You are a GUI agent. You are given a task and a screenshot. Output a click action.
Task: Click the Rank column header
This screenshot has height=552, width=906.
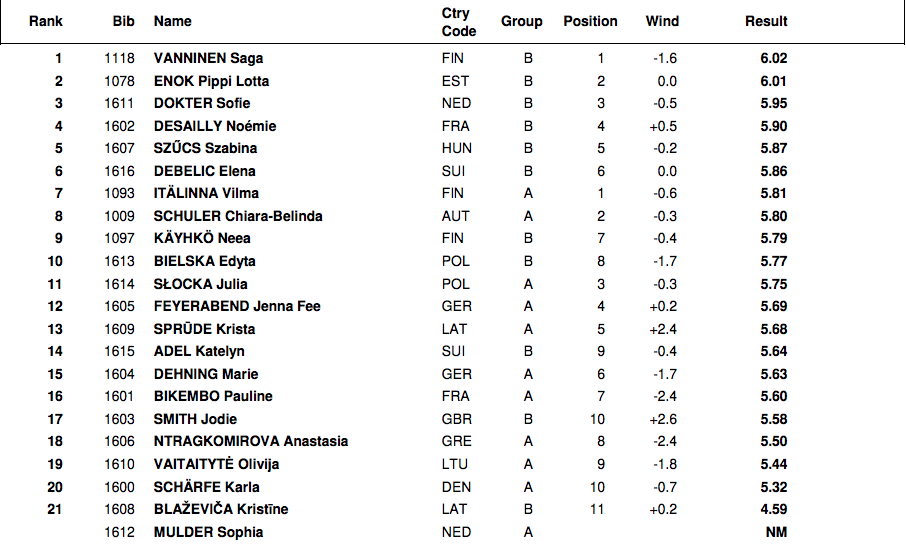(45, 21)
